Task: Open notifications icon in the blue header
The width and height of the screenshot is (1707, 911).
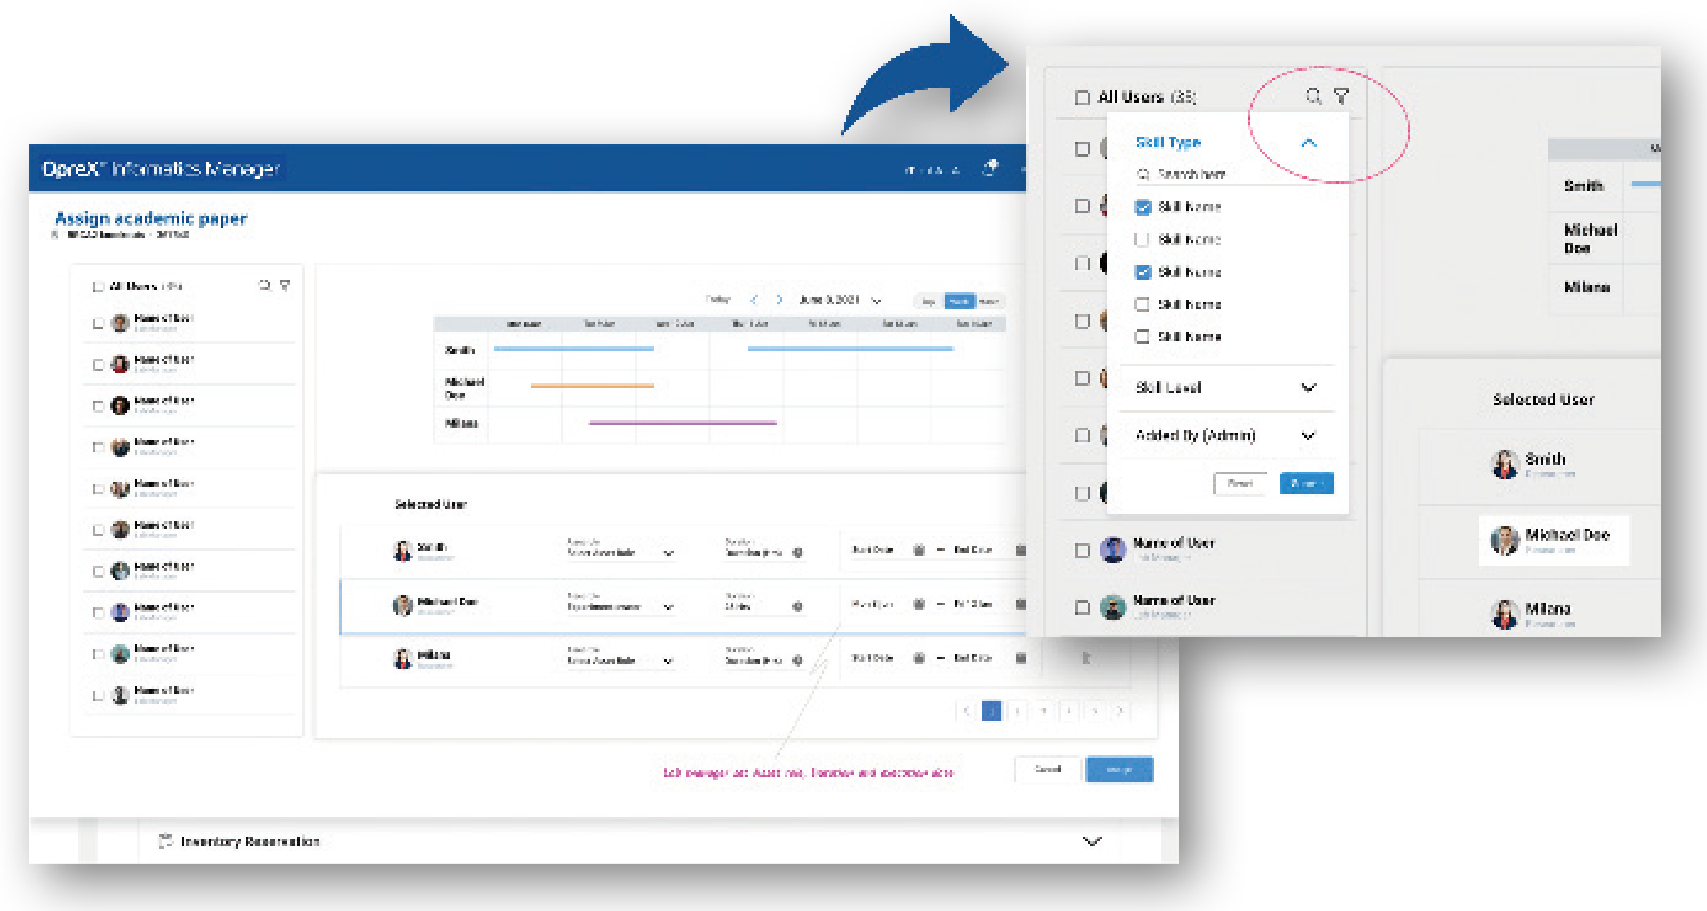Action: tap(990, 168)
